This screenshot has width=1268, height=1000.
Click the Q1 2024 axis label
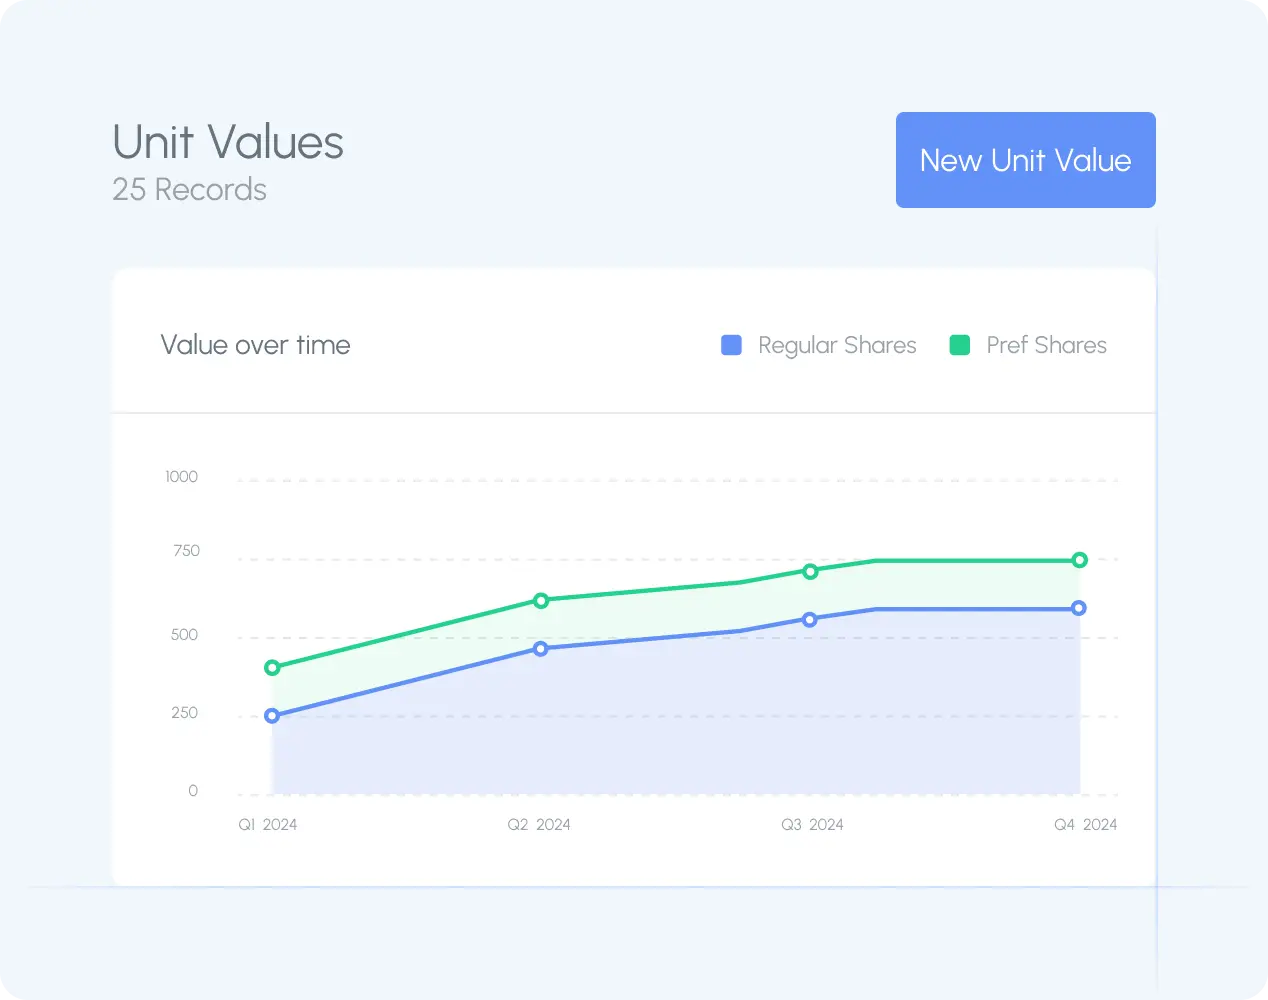(268, 824)
